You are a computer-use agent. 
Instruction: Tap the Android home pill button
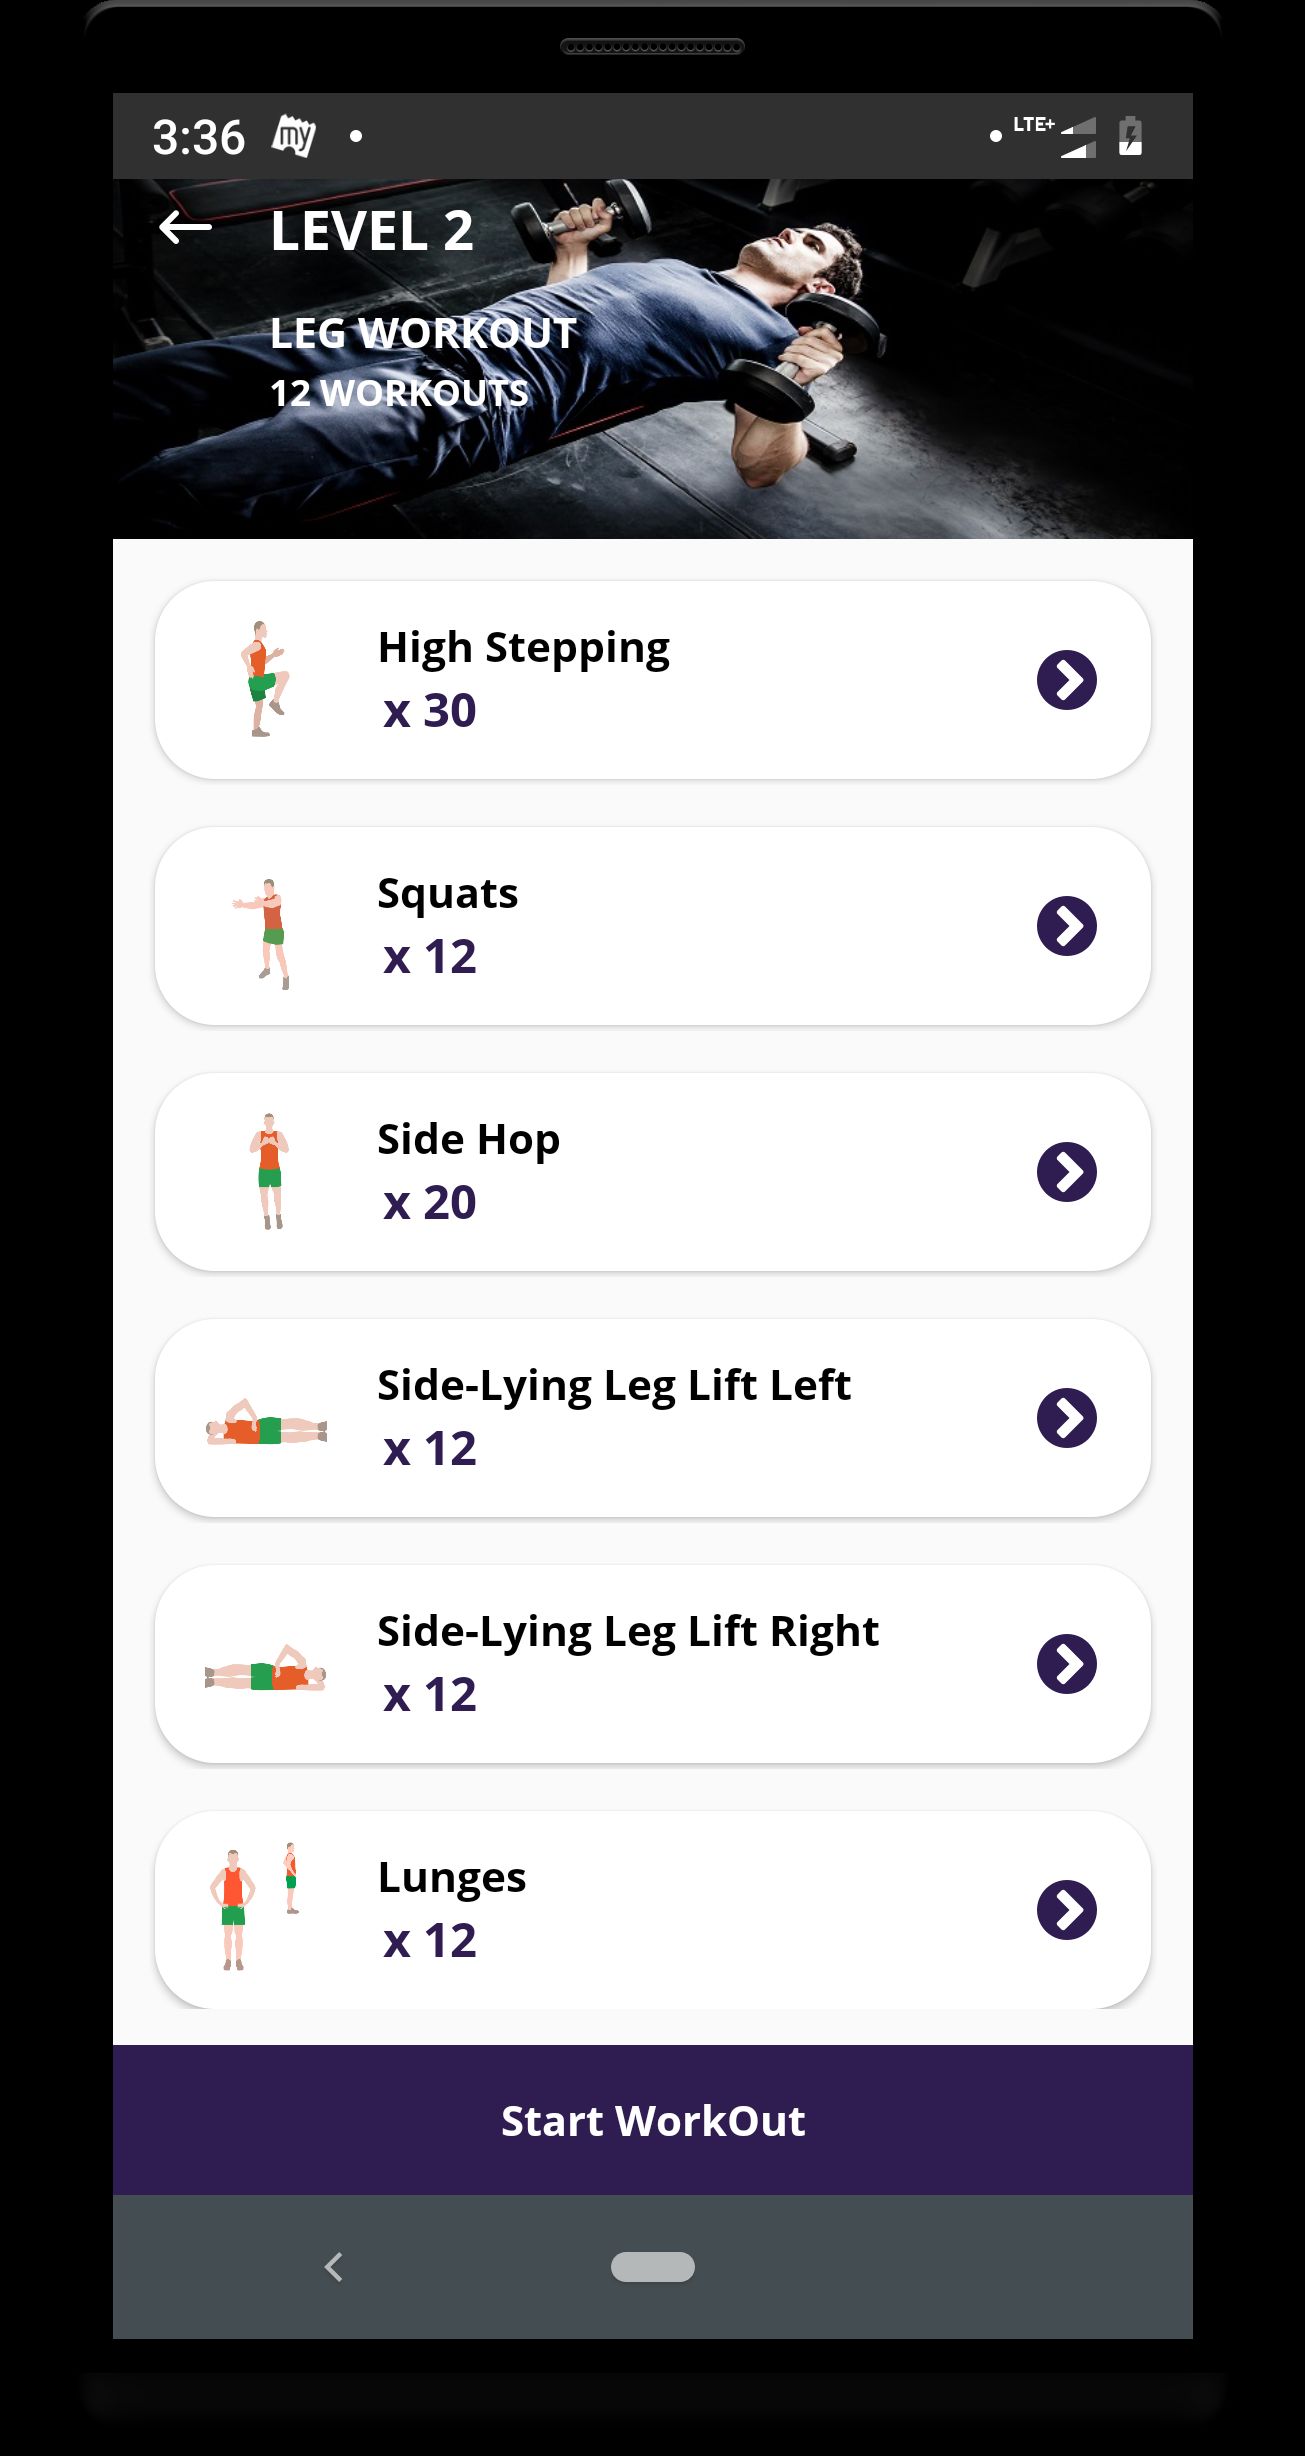[x=652, y=2266]
